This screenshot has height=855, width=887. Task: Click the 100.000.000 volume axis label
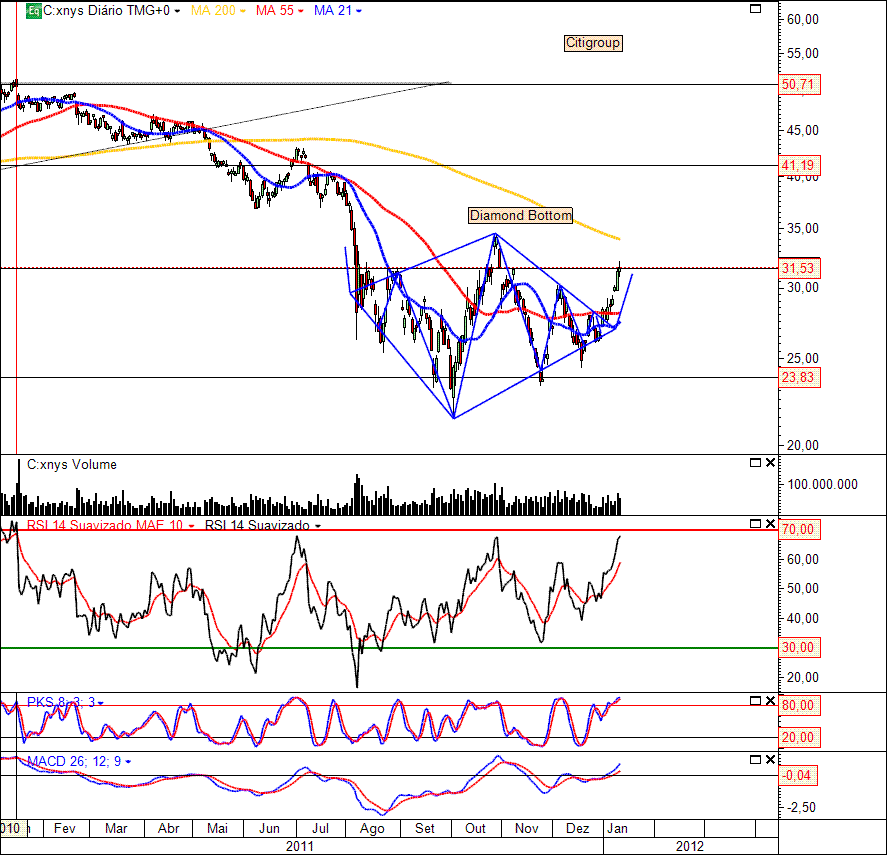(822, 484)
